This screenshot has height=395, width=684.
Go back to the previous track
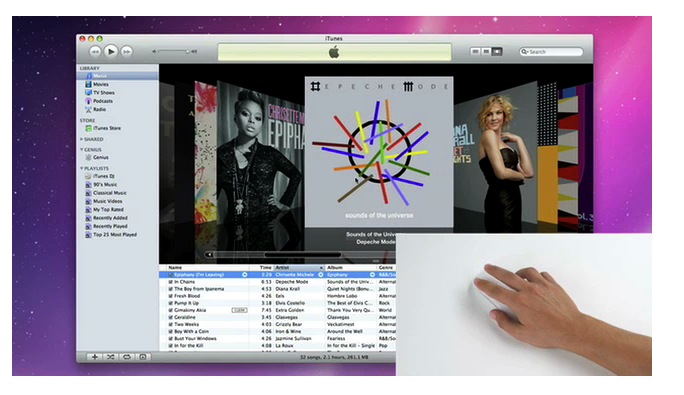pos(95,52)
